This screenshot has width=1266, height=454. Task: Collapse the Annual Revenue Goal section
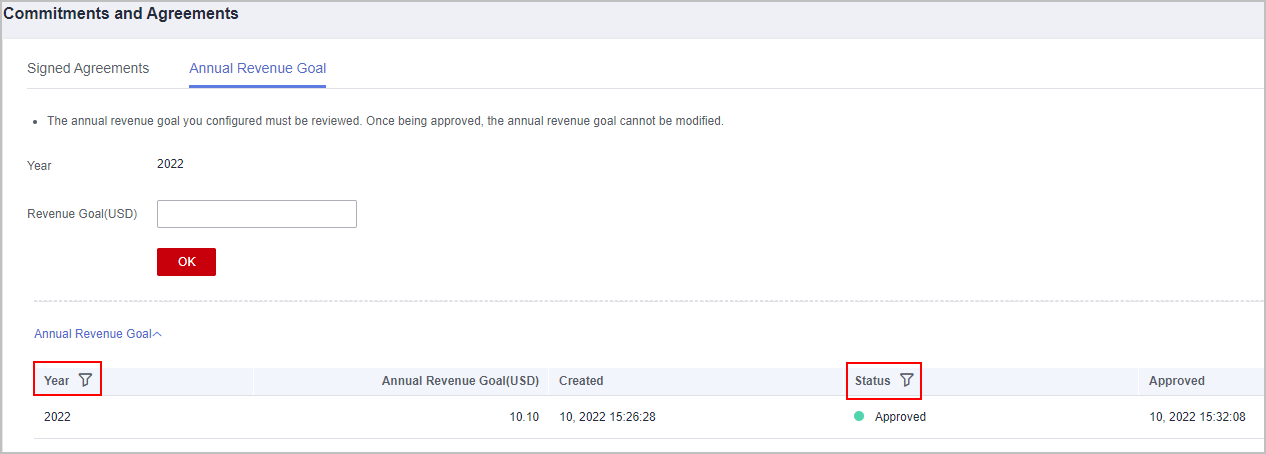(x=98, y=334)
